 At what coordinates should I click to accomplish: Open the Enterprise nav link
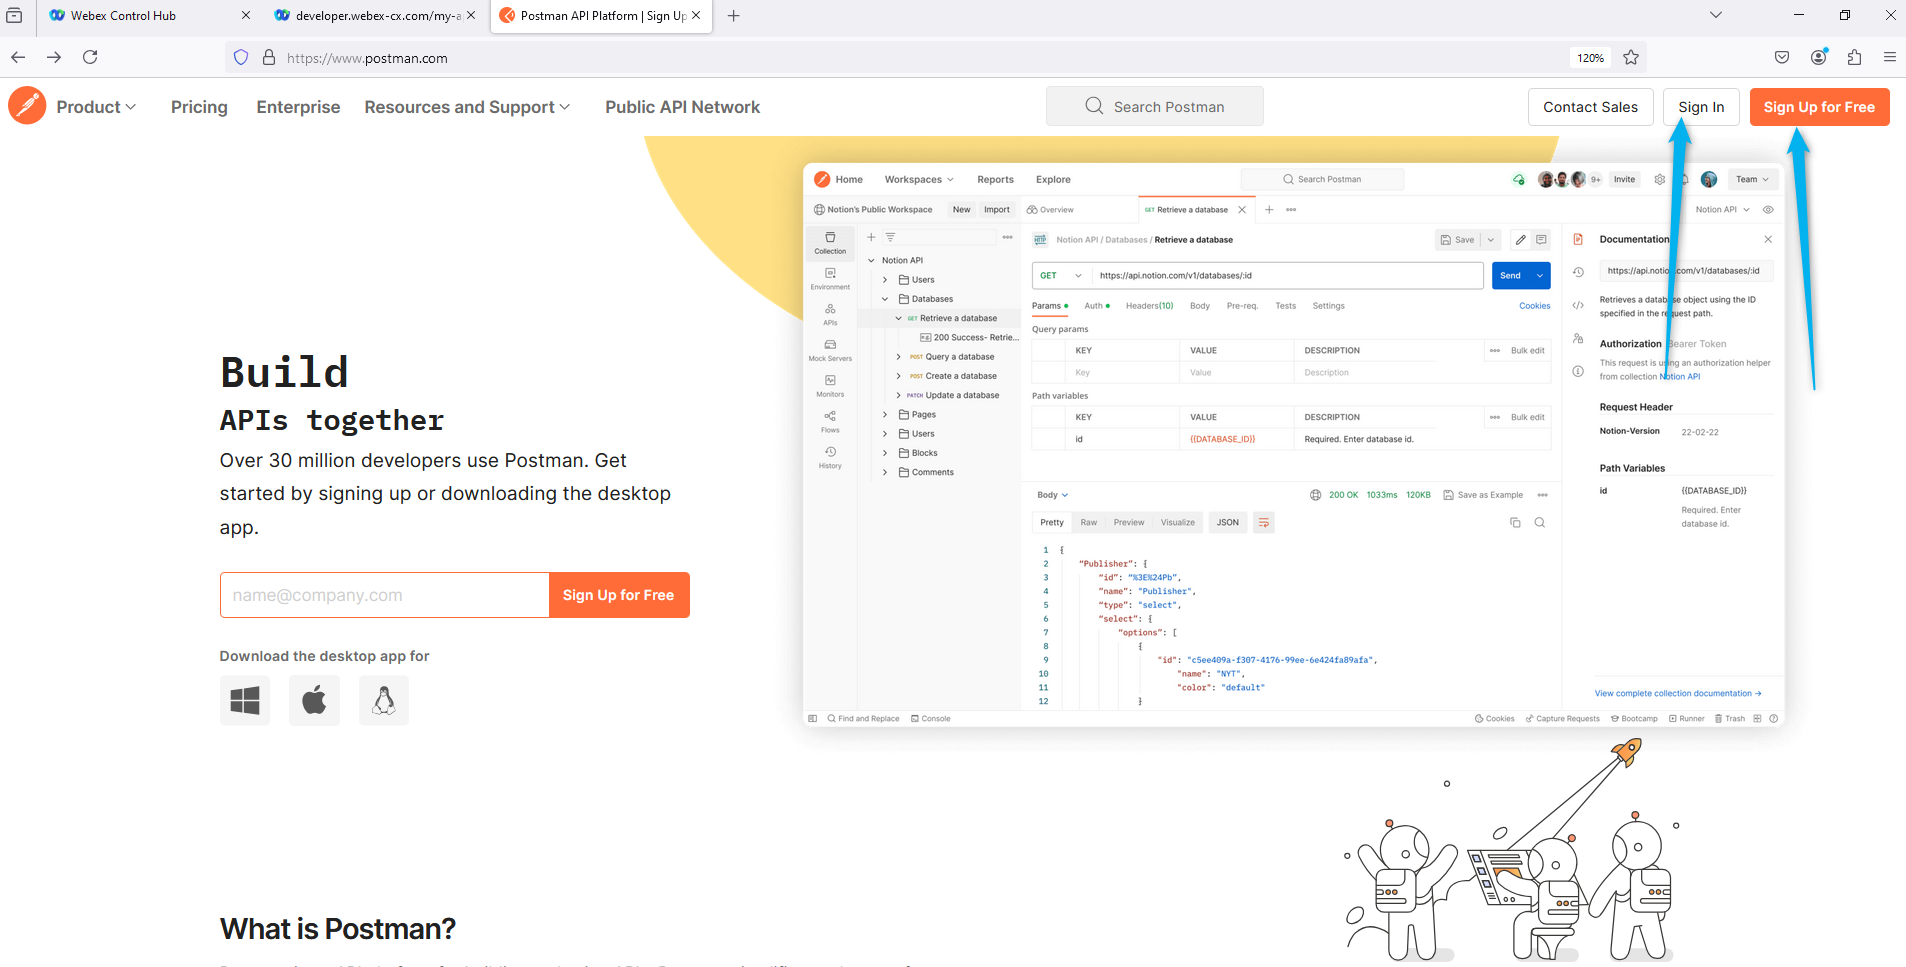coord(298,107)
